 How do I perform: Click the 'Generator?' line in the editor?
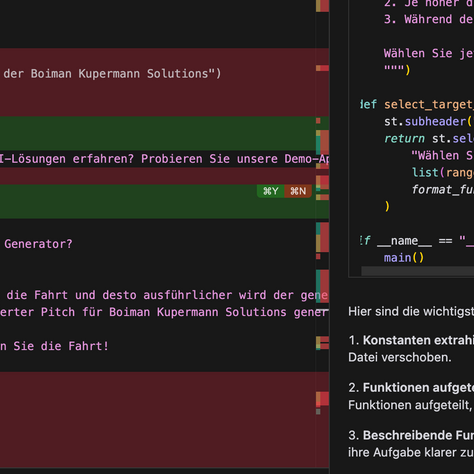38,244
